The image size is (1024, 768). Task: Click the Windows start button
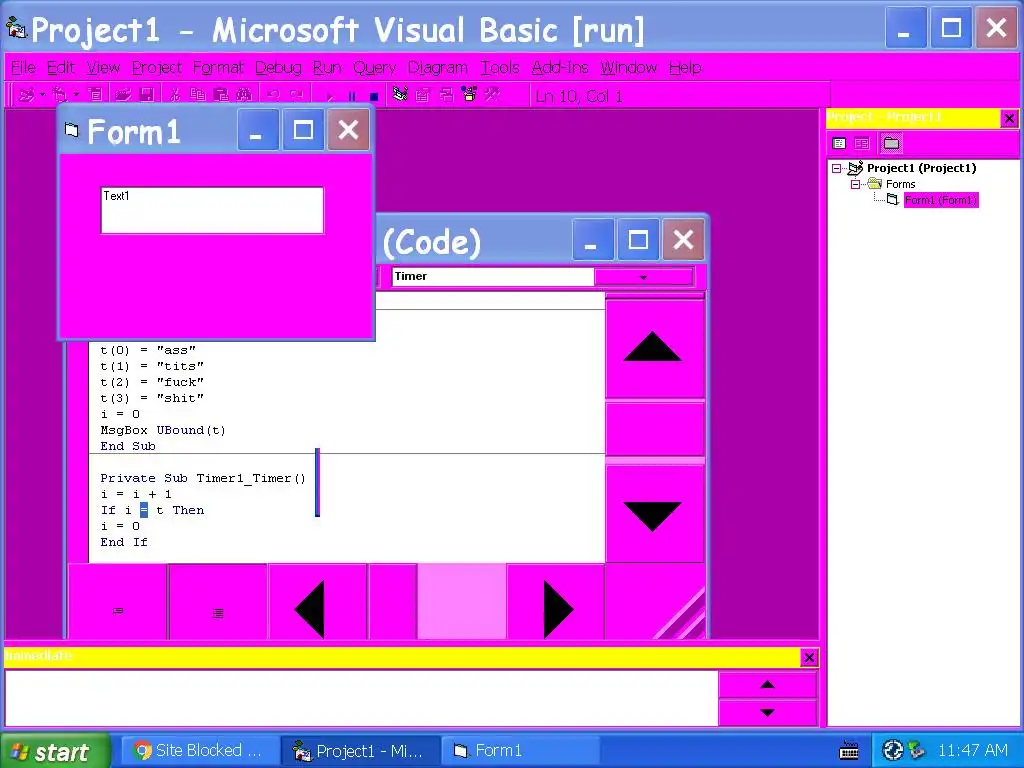55,751
